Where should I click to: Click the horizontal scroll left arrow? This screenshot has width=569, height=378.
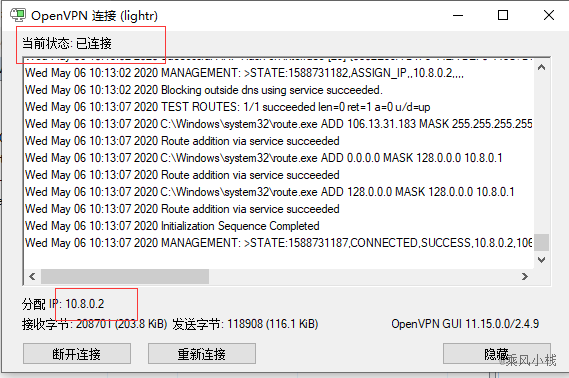[32, 276]
